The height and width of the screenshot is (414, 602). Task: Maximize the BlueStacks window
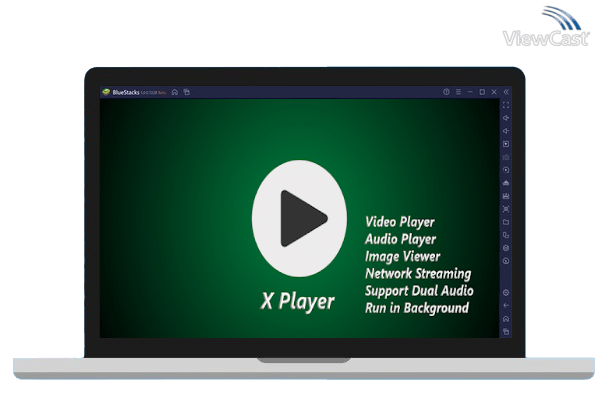[x=482, y=92]
